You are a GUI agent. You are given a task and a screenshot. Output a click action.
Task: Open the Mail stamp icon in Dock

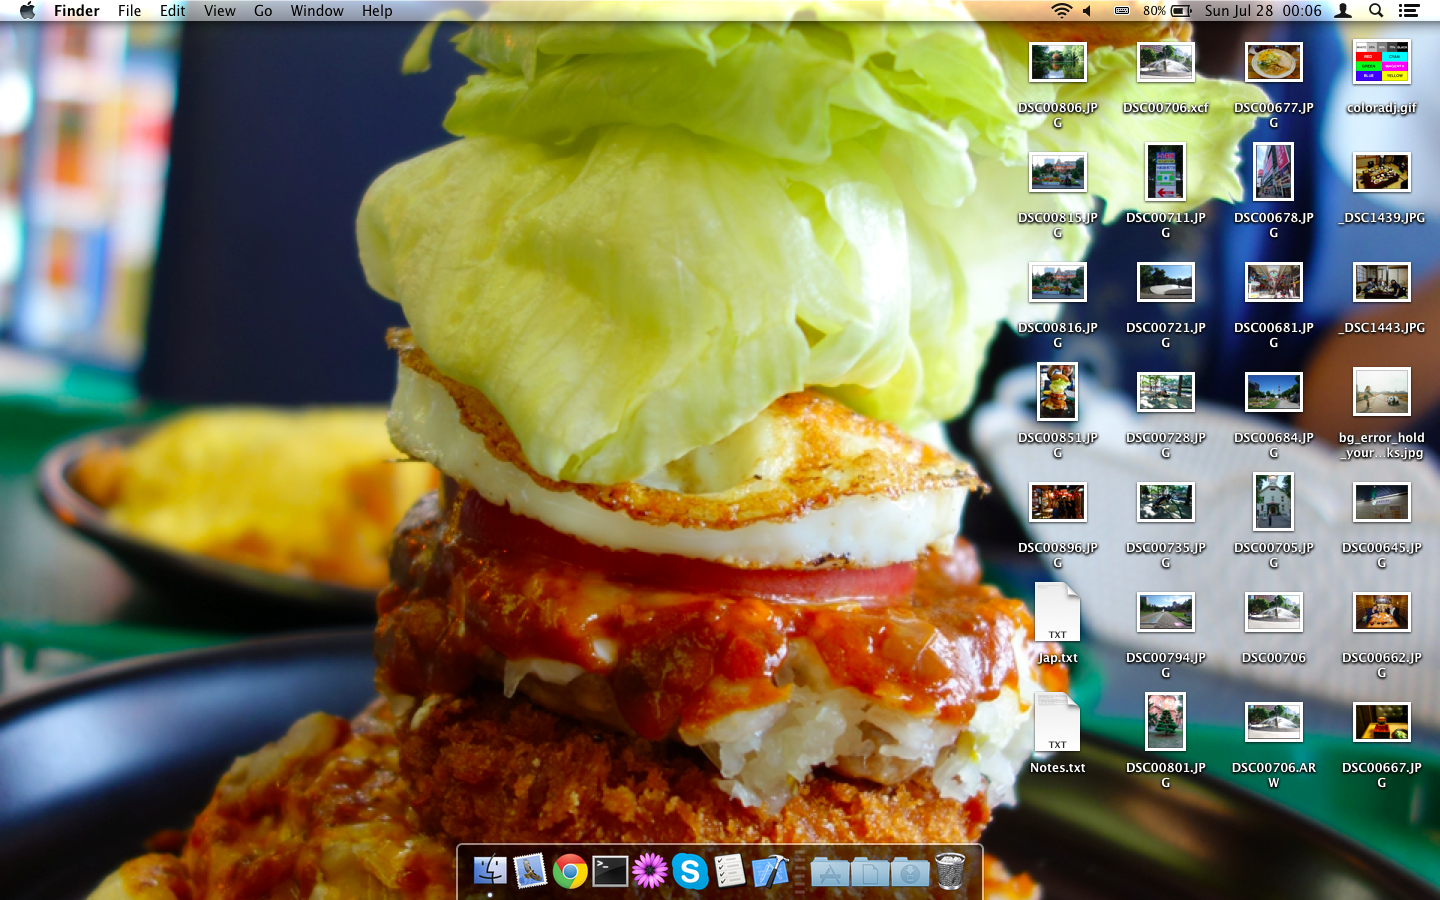click(530, 872)
